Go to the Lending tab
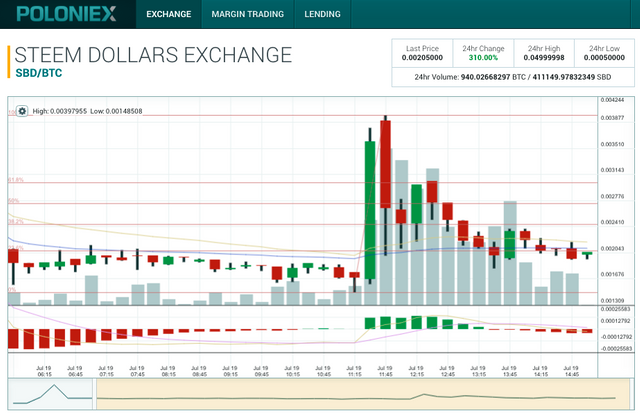Image resolution: width=640 pixels, height=415 pixels. 322,14
